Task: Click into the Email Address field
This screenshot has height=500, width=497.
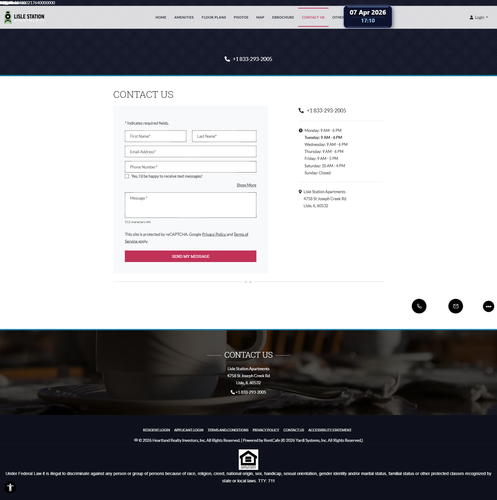Action: pos(190,151)
